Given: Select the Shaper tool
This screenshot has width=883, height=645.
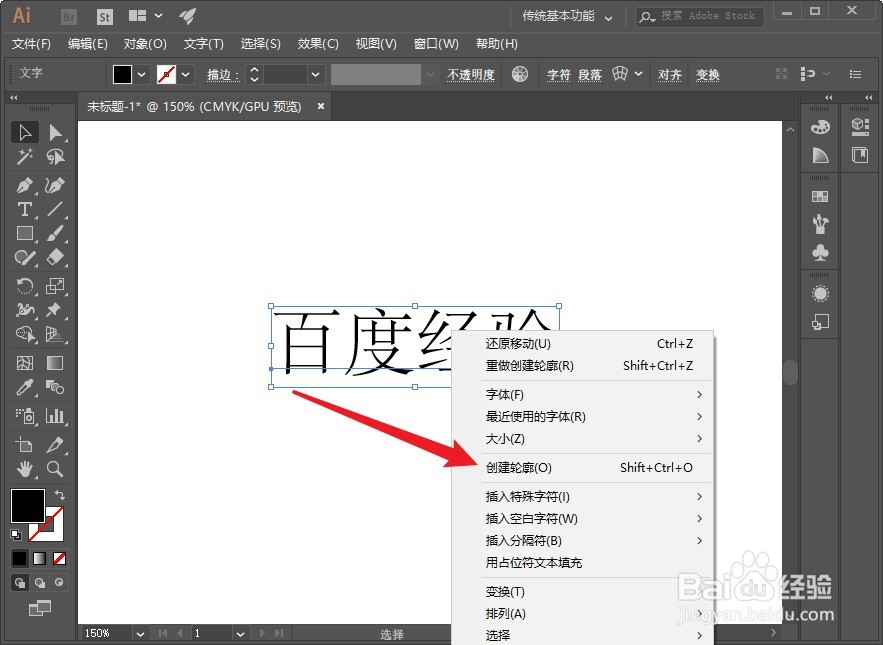Looking at the screenshot, I should 25,257.
